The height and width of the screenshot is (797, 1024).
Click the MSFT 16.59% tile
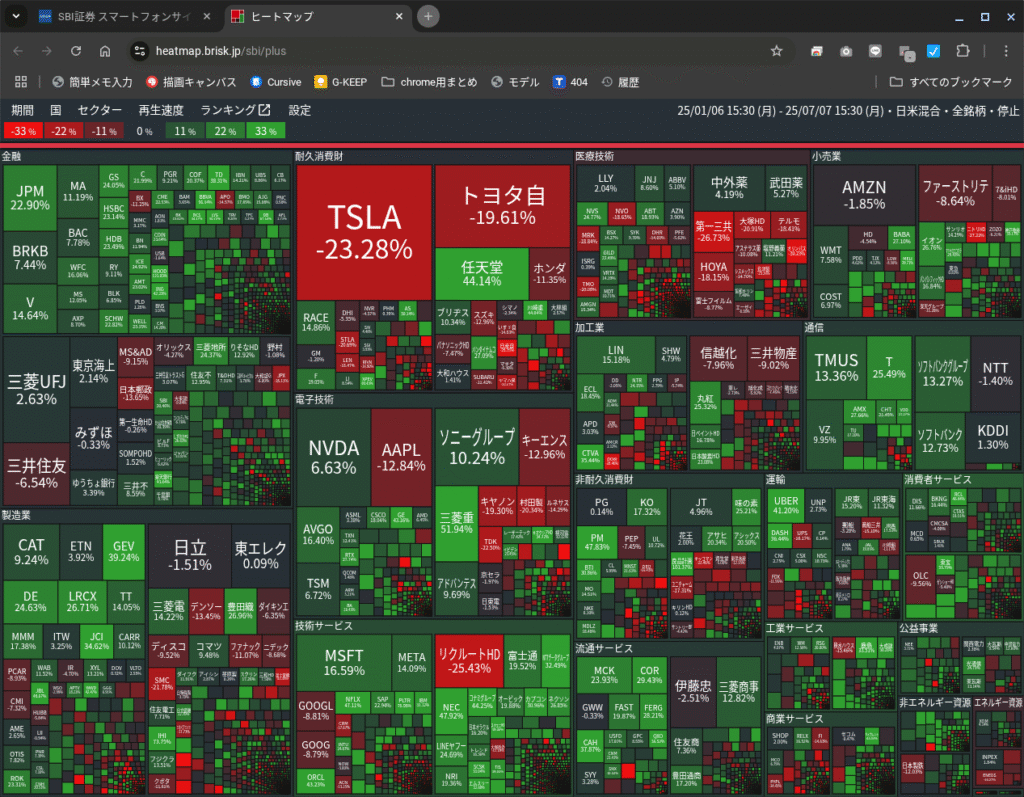point(344,662)
